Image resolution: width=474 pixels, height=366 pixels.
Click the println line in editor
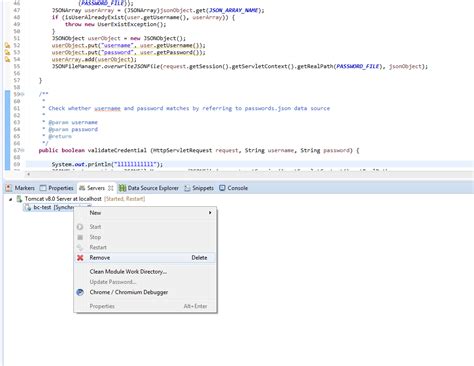click(x=107, y=164)
